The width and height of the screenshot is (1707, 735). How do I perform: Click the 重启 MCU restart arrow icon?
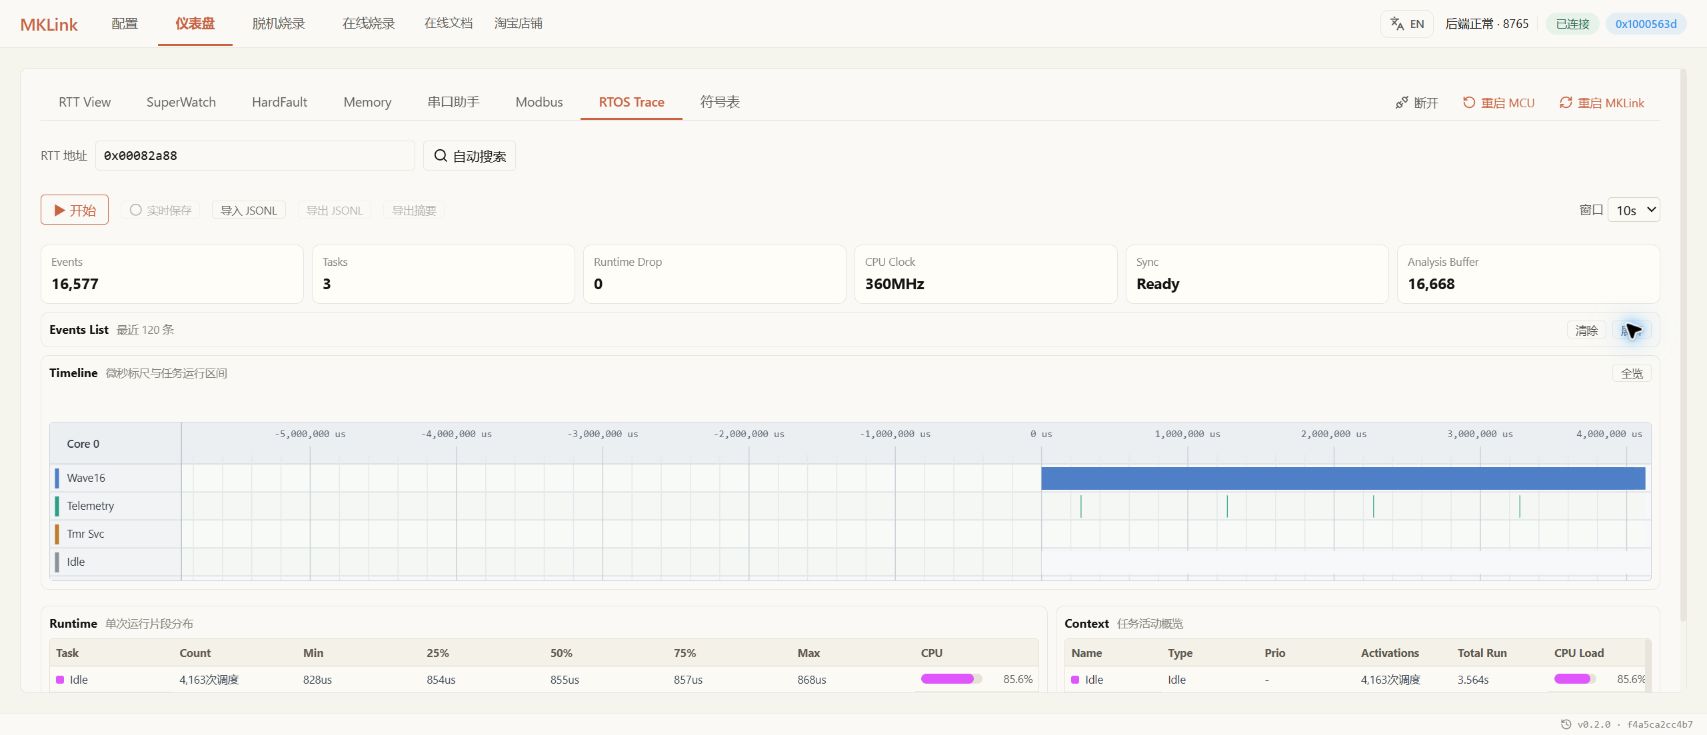(x=1469, y=103)
